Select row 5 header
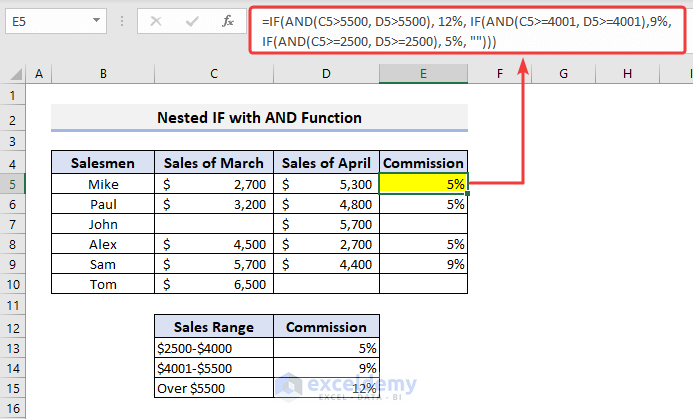693x419 pixels. tap(13, 184)
